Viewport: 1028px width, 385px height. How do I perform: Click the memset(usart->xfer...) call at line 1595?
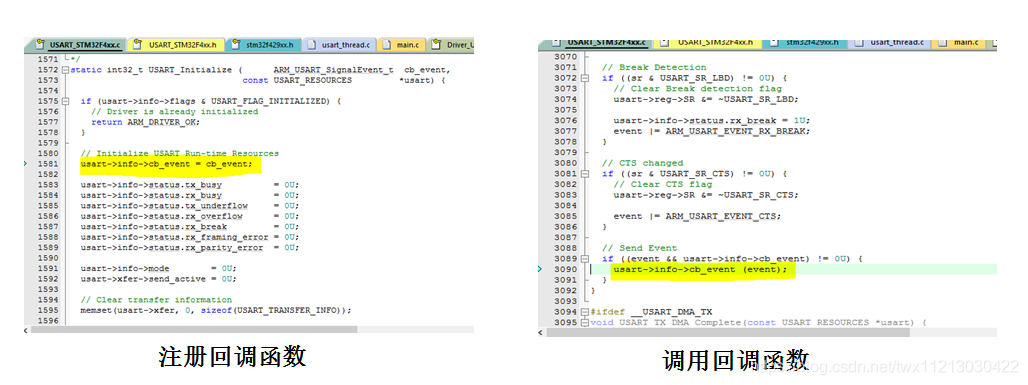[x=216, y=311]
